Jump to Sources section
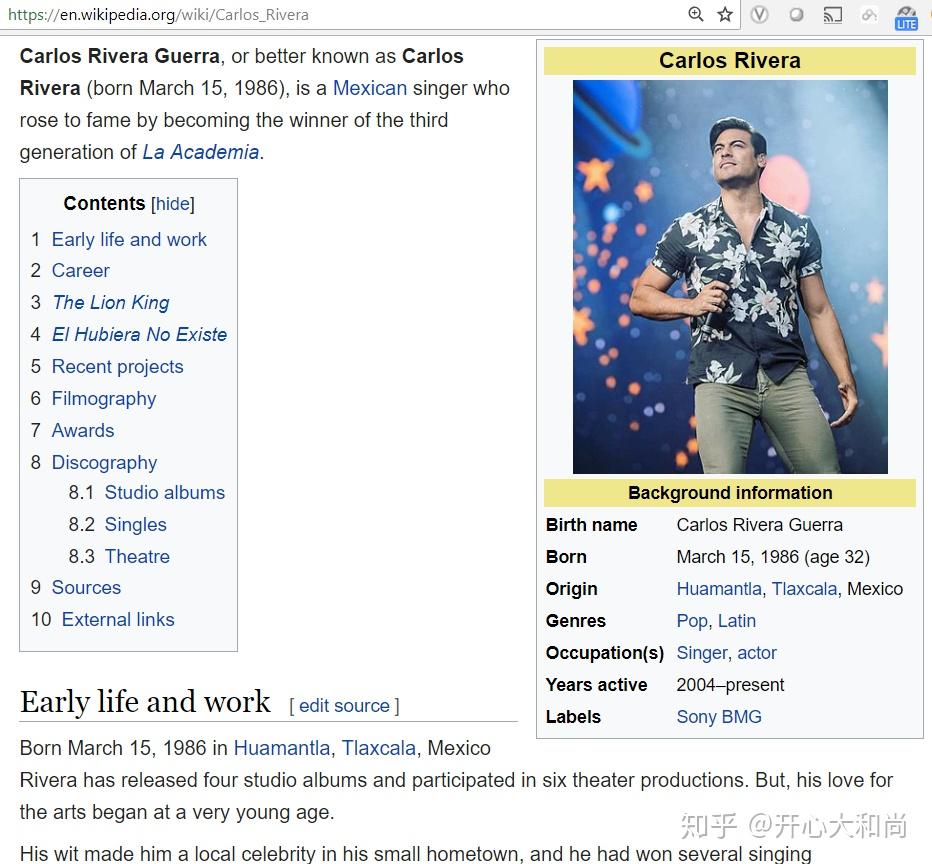932x864 pixels. tap(86, 588)
